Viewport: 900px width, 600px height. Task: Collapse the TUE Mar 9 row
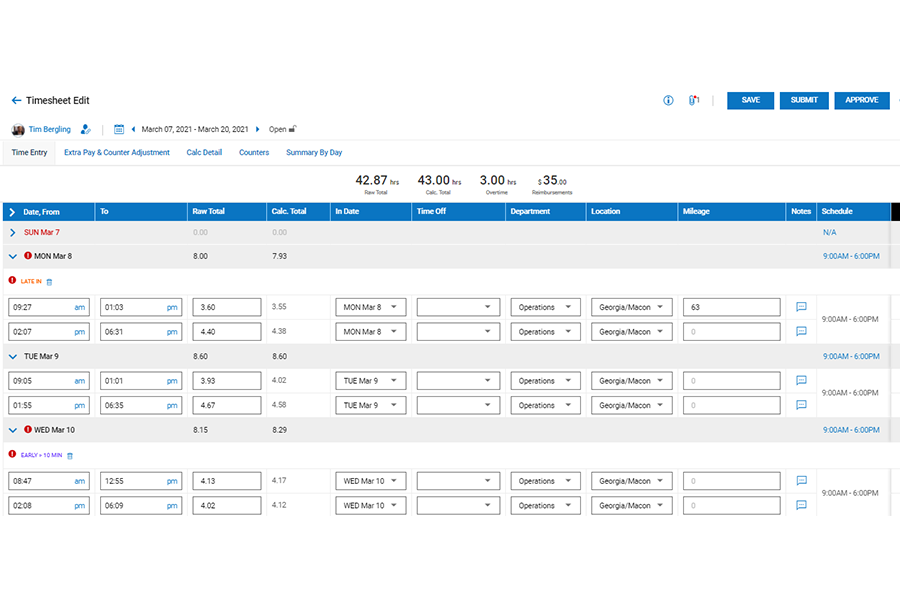pyautogui.click(x=13, y=356)
